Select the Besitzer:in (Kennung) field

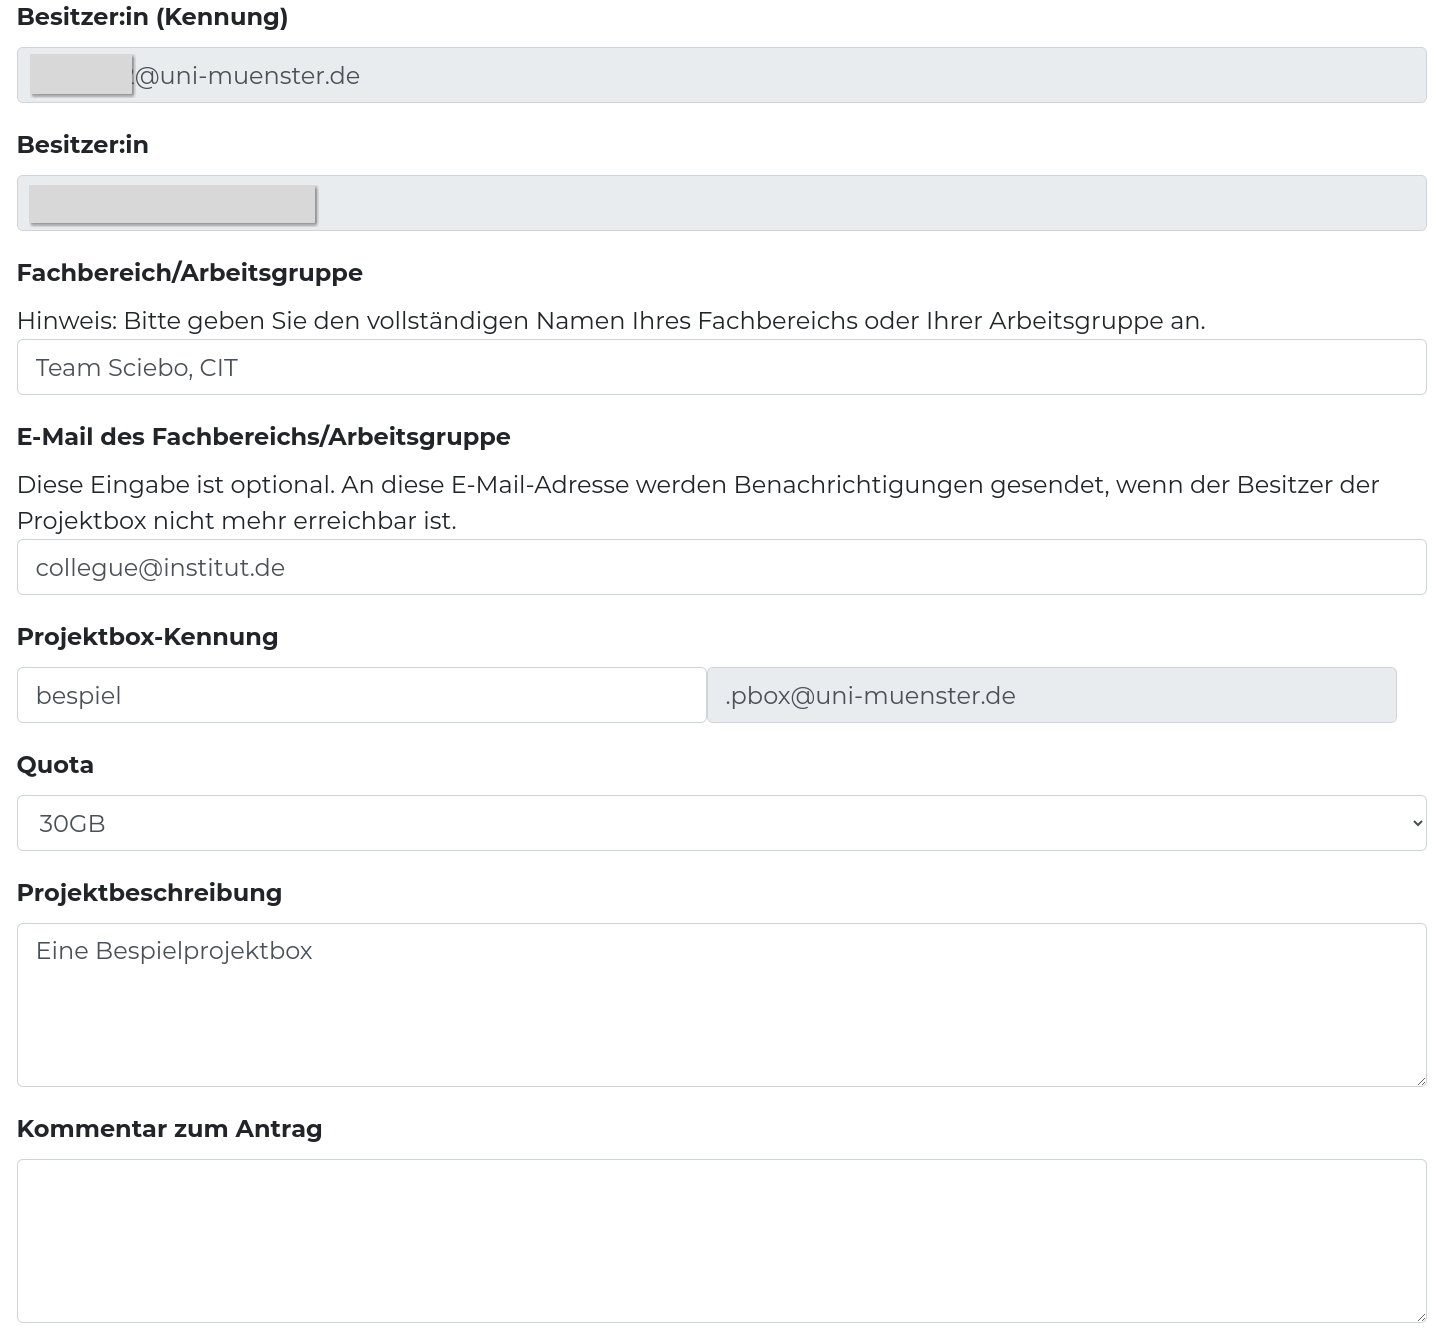pos(720,74)
